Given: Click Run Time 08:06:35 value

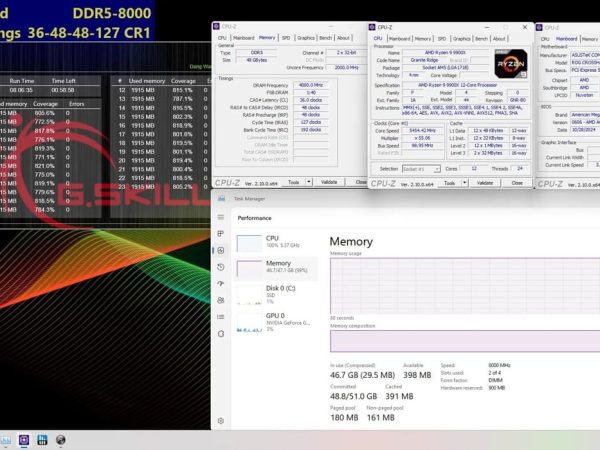Looking at the screenshot, I should tap(21, 90).
